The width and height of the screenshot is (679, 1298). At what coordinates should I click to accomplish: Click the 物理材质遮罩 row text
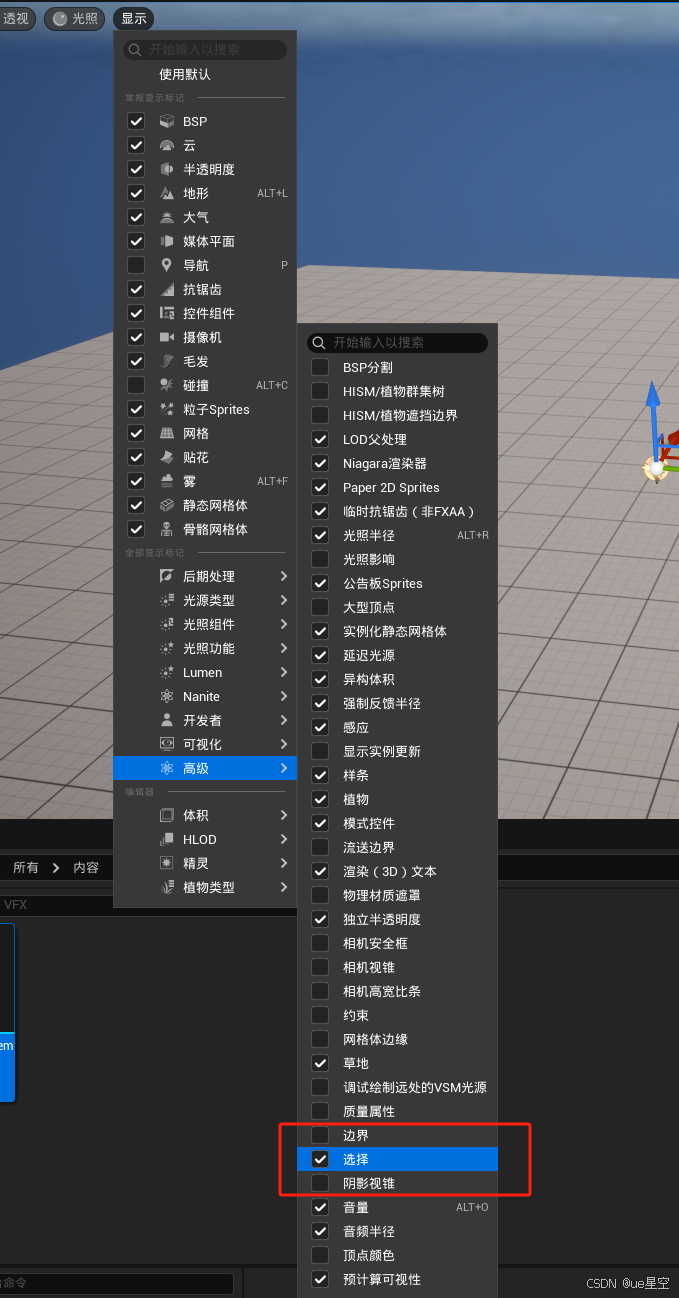tap(382, 895)
